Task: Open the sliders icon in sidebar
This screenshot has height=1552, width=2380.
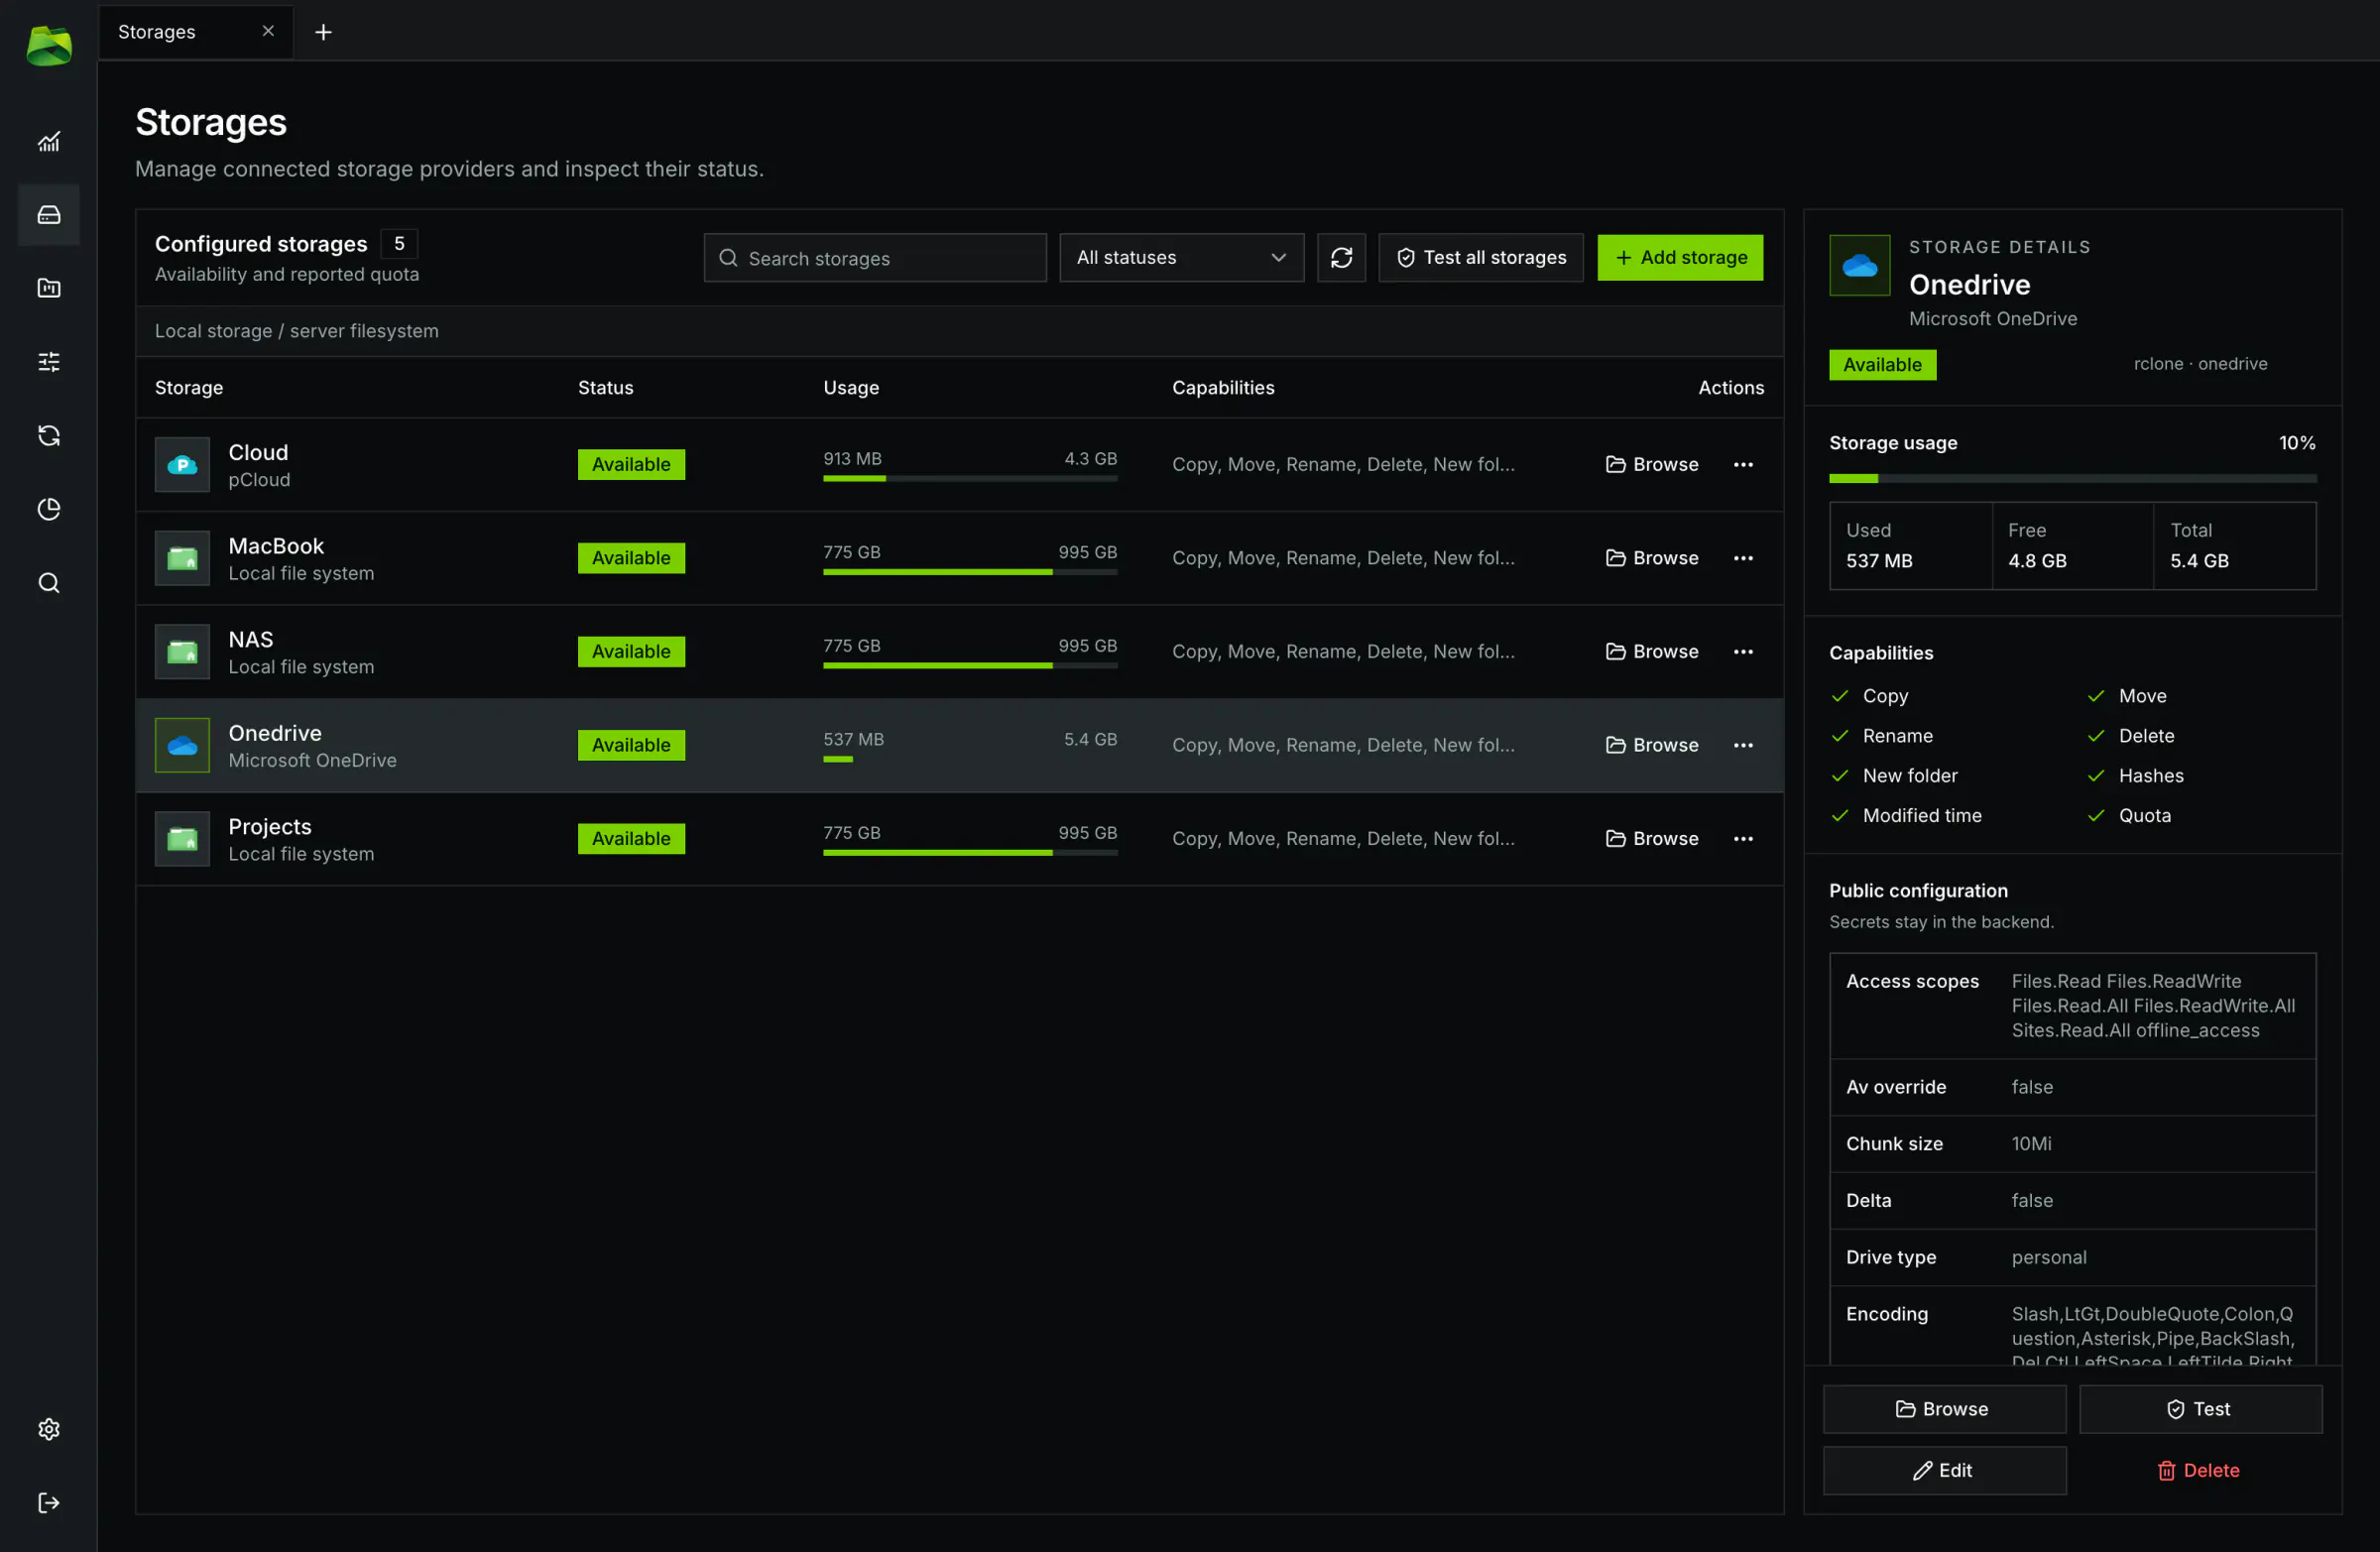Action: 49,362
